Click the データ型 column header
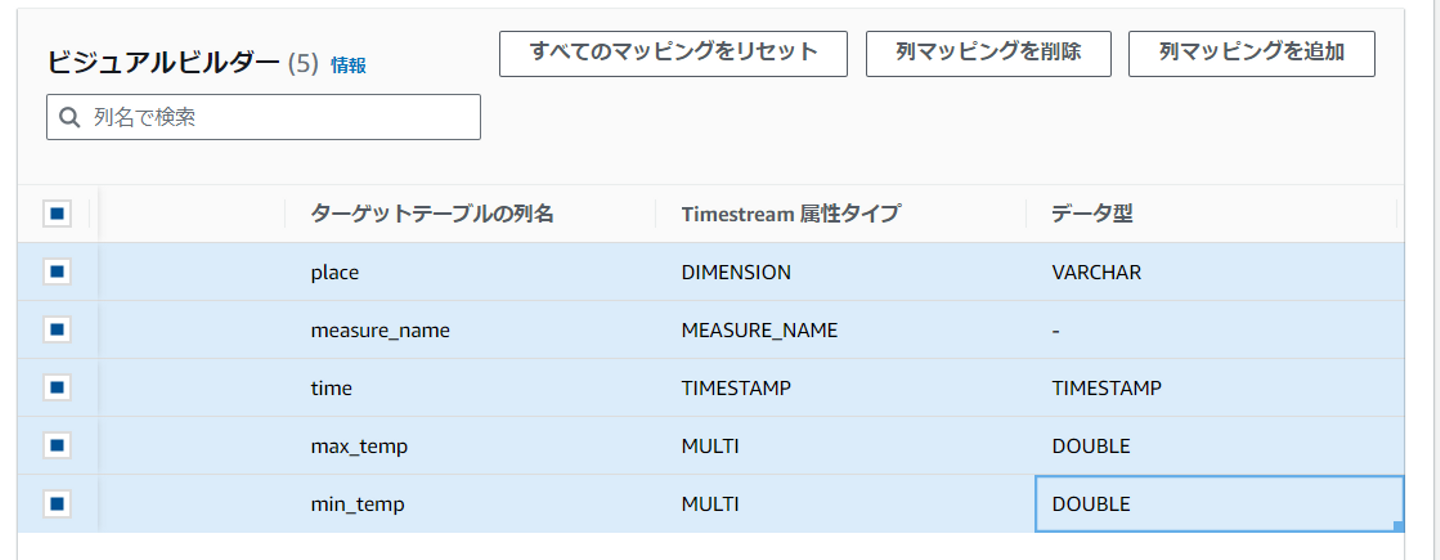 [x=1092, y=214]
